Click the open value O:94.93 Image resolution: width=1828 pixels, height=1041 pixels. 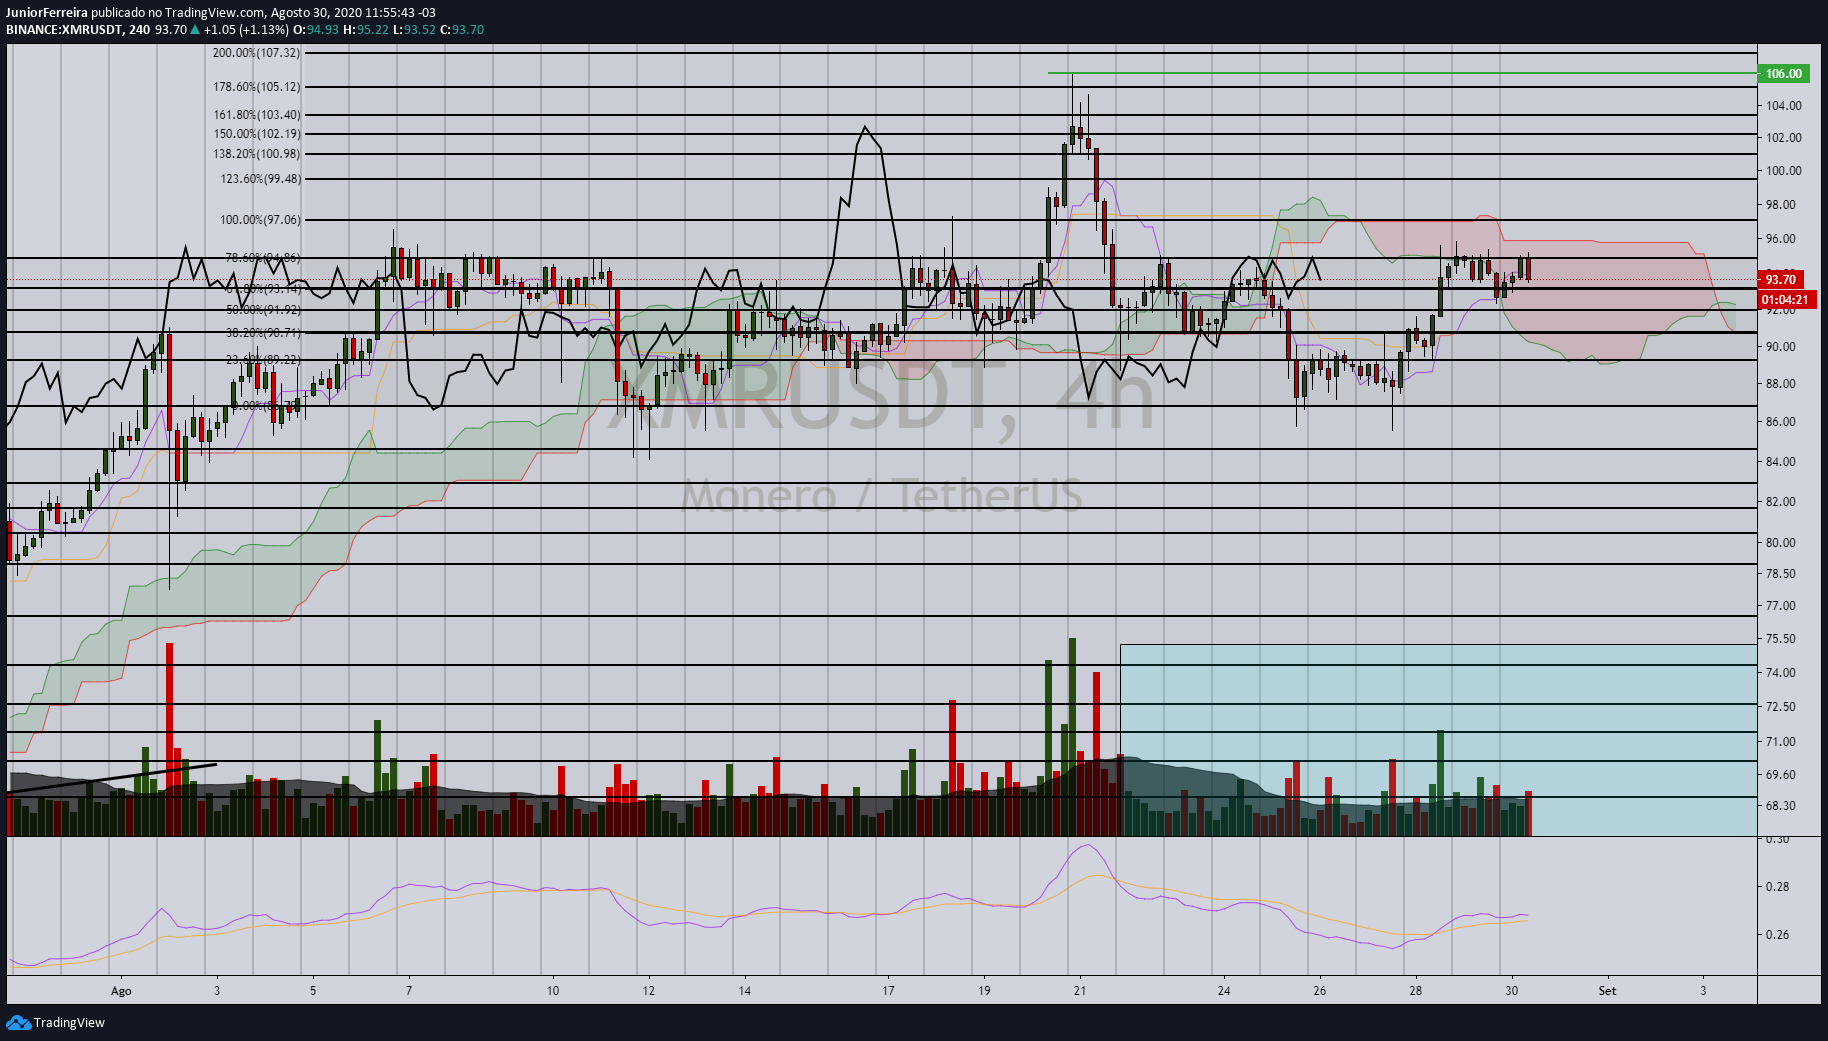click(316, 29)
